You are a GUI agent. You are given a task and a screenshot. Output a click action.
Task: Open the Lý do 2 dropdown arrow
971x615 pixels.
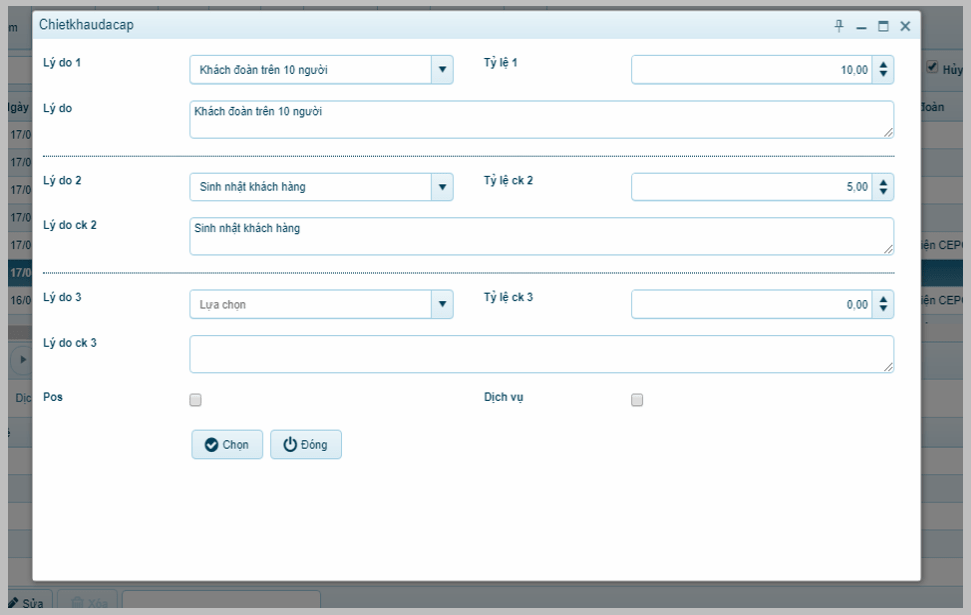[x=442, y=186]
